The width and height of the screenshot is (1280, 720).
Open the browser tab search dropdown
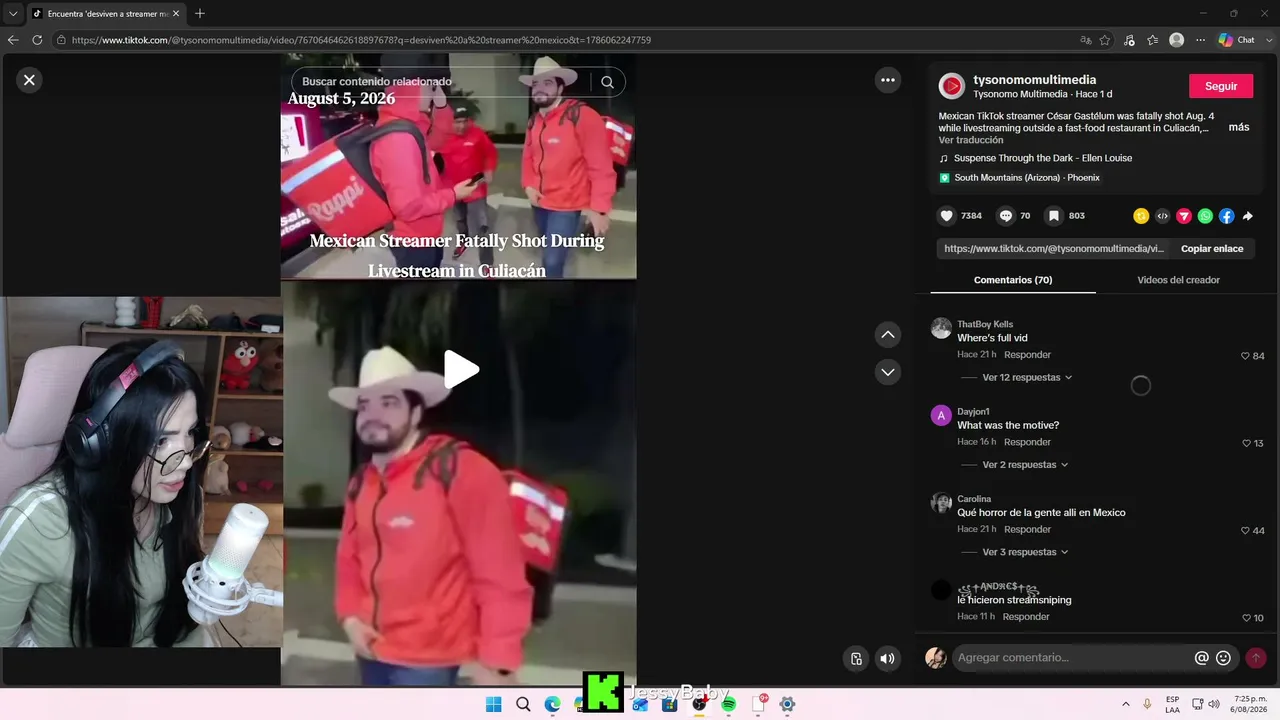[x=13, y=14]
